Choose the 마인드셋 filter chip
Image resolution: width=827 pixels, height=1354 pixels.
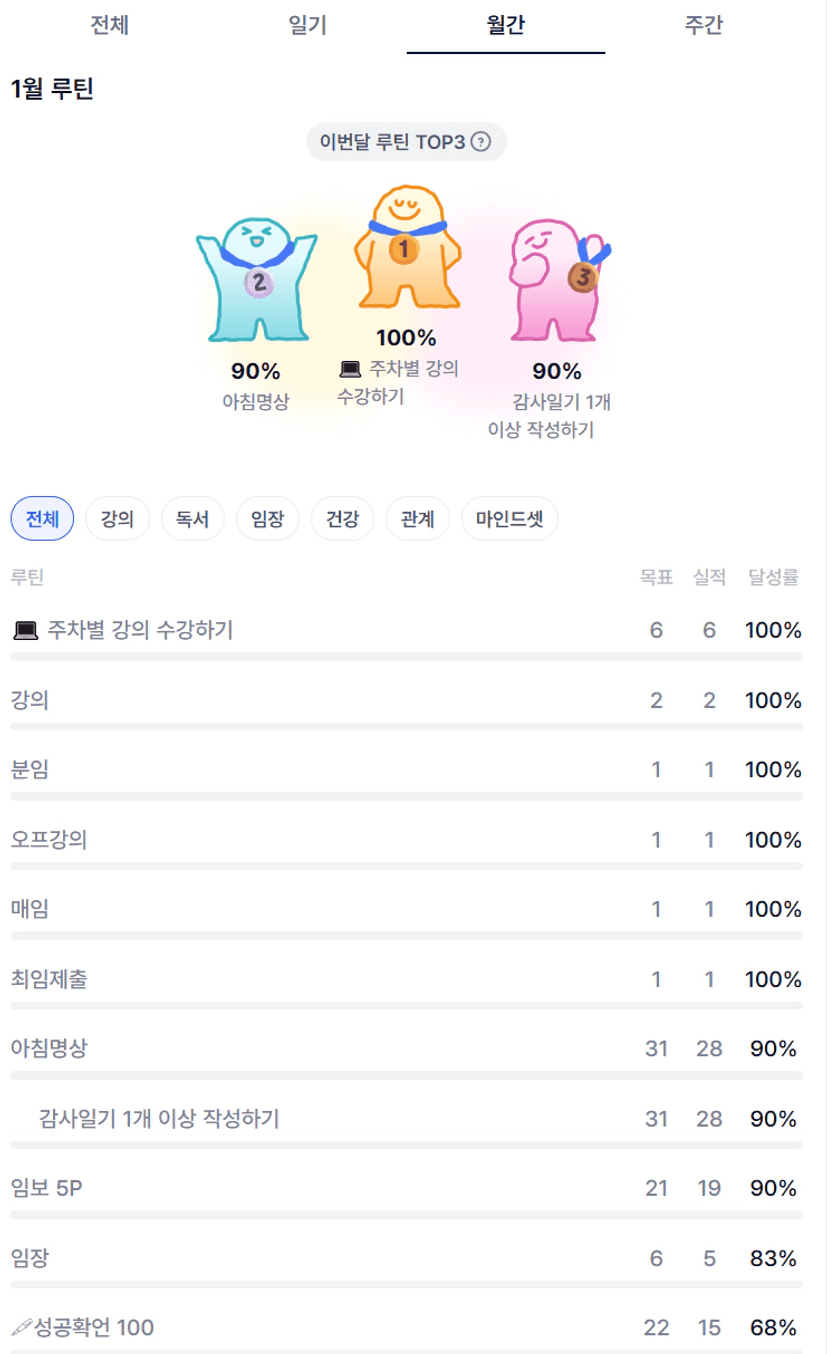click(x=509, y=519)
